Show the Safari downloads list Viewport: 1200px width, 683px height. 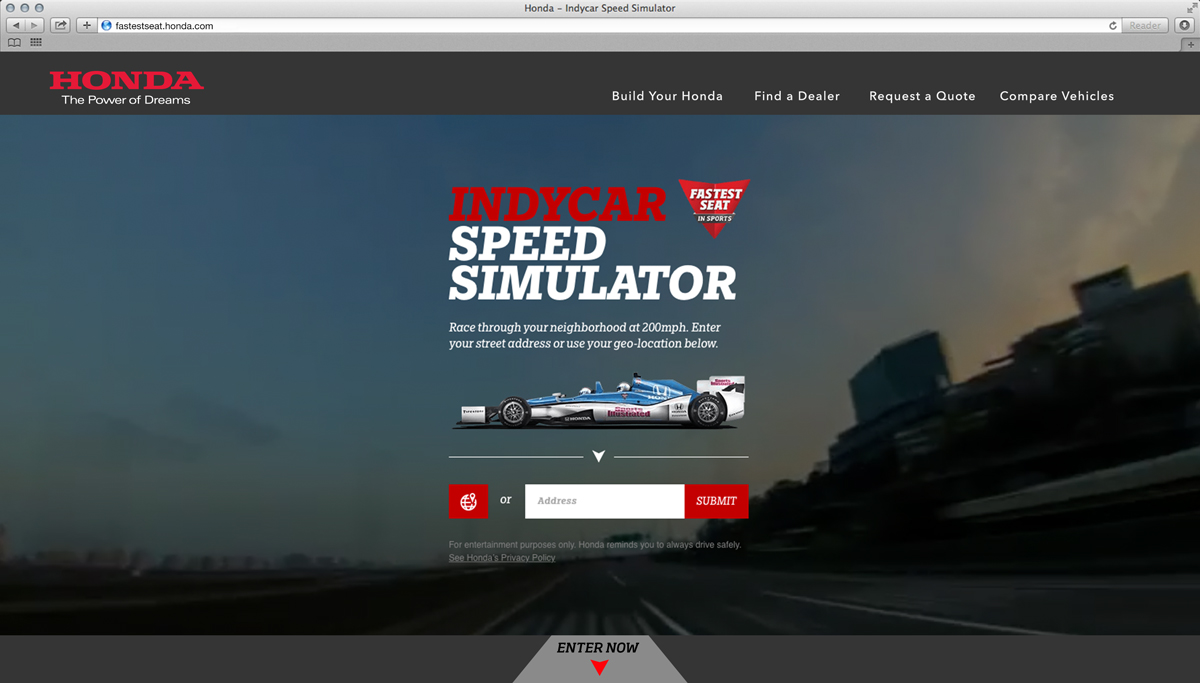[x=1185, y=26]
